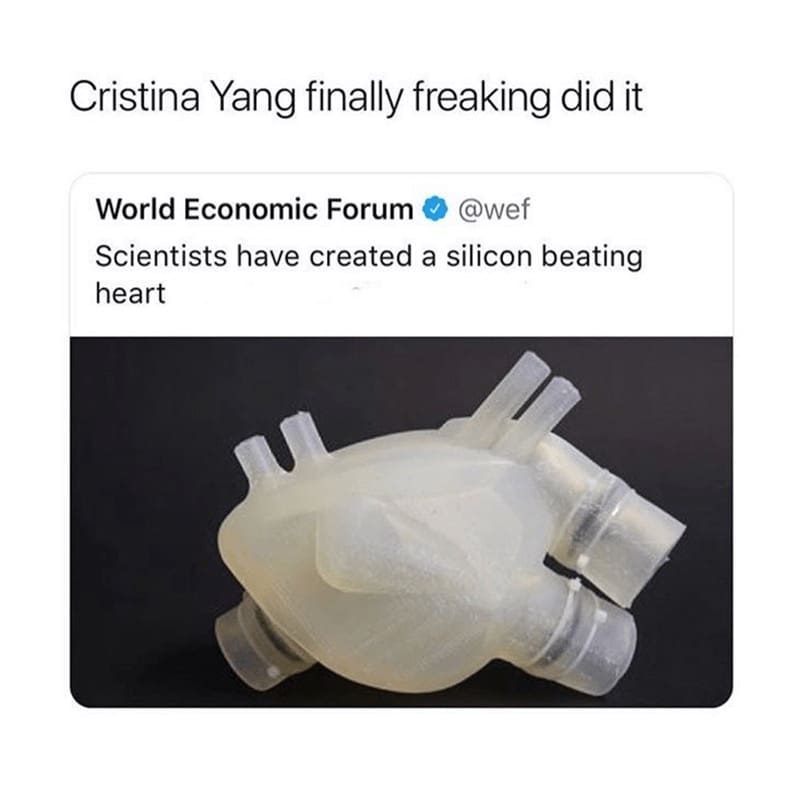The image size is (800, 792).
Task: Open the quoted tweet about silicon beating heart
Action: pos(401,440)
